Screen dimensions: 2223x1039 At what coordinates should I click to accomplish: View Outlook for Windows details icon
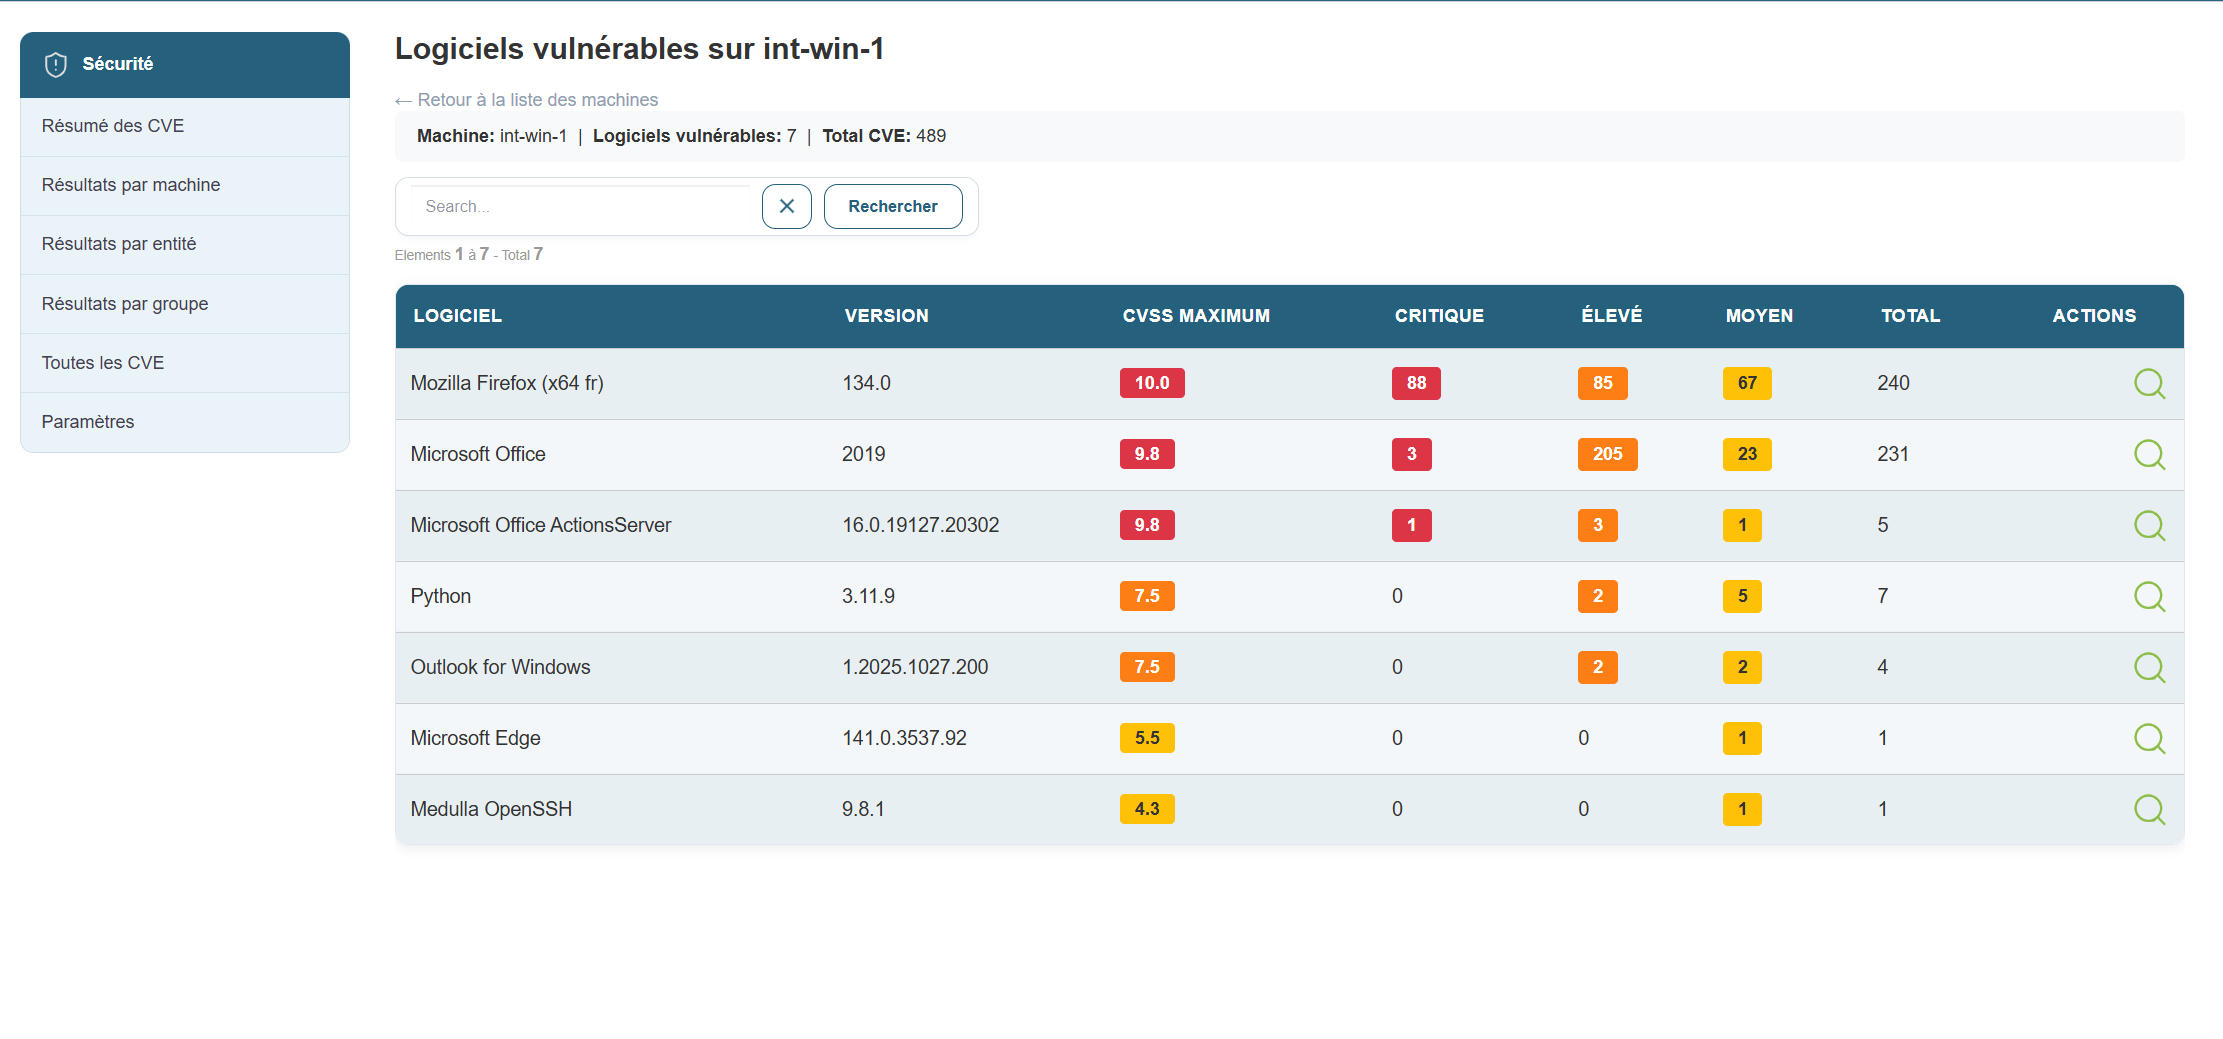pos(2149,667)
